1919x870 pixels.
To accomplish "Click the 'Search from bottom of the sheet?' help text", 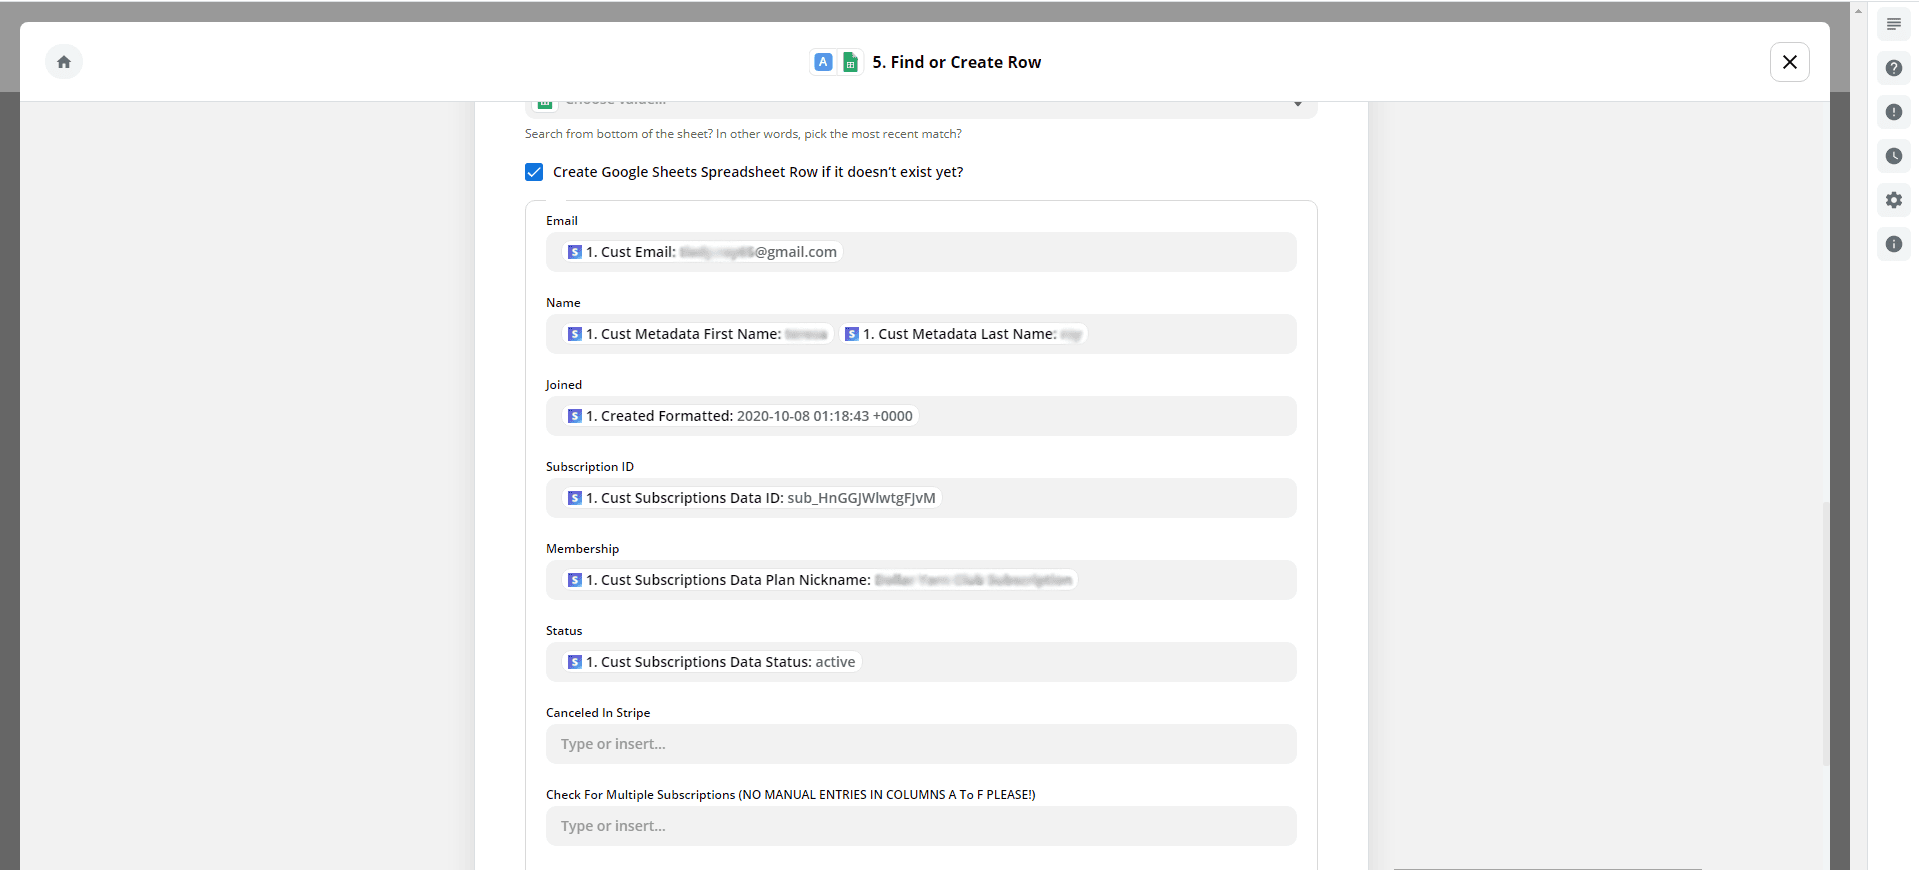I will 743,134.
